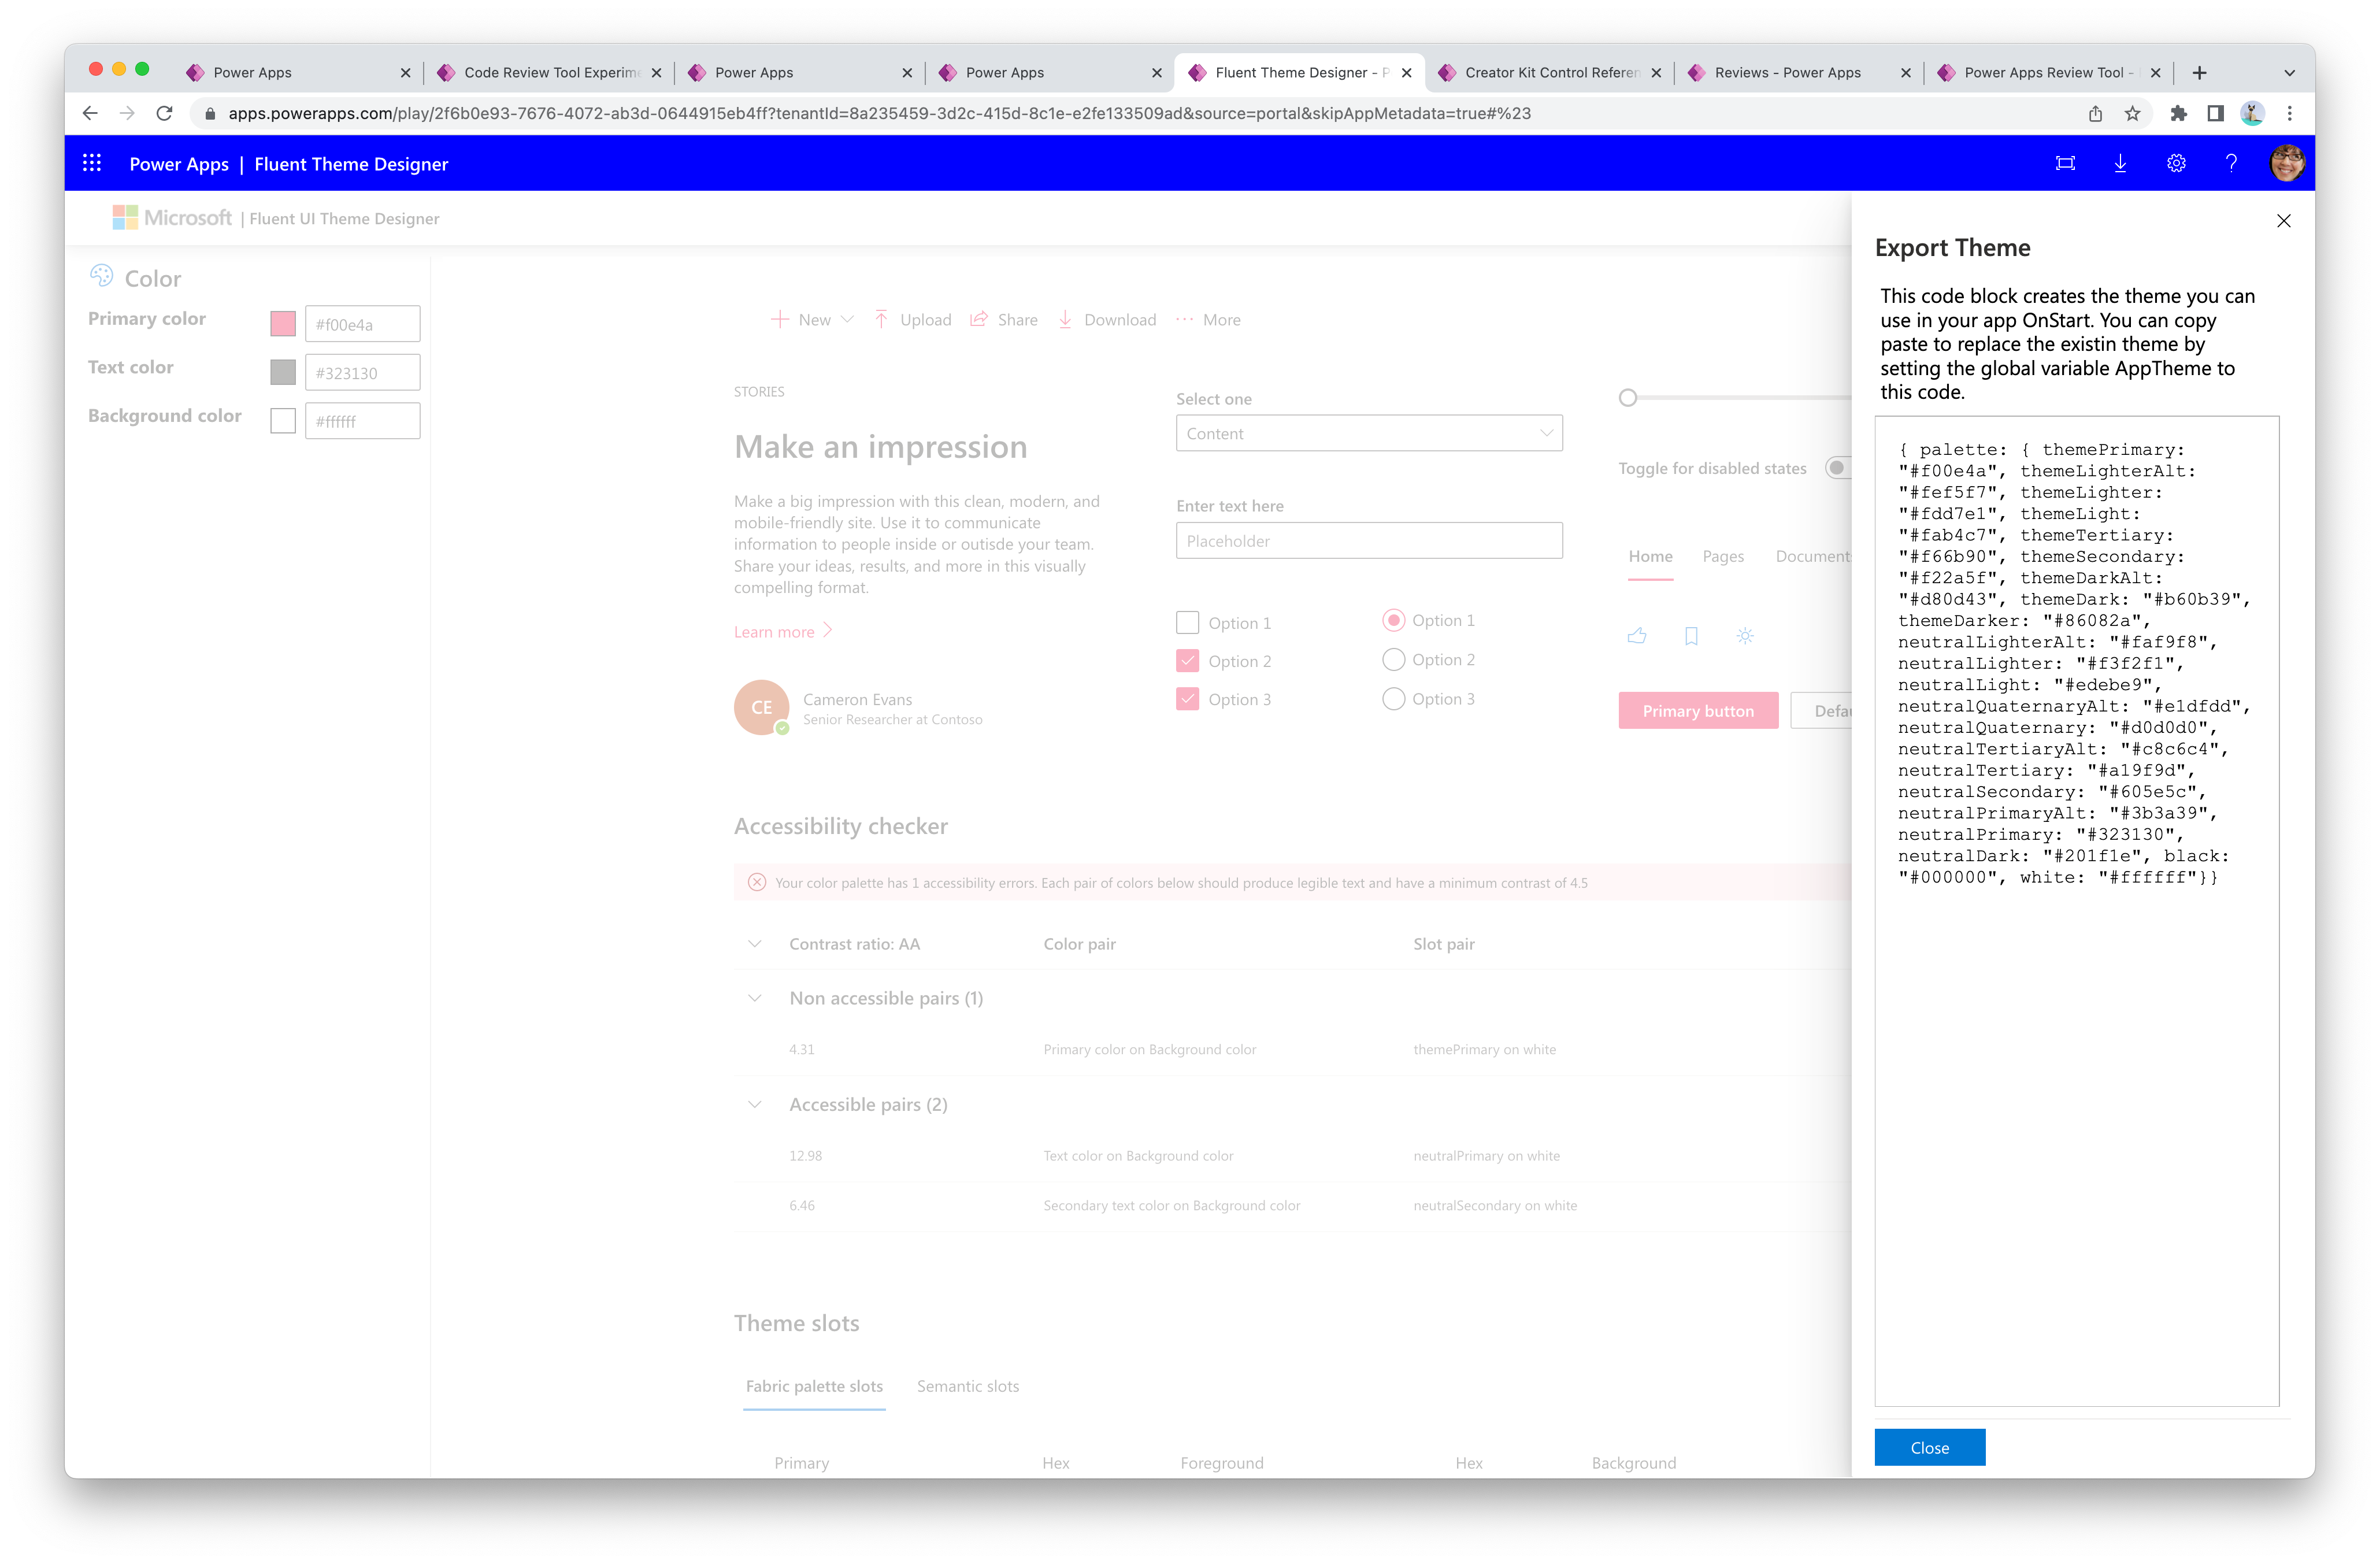Click the Primary color swatch
The height and width of the screenshot is (1564, 2380).
[284, 321]
